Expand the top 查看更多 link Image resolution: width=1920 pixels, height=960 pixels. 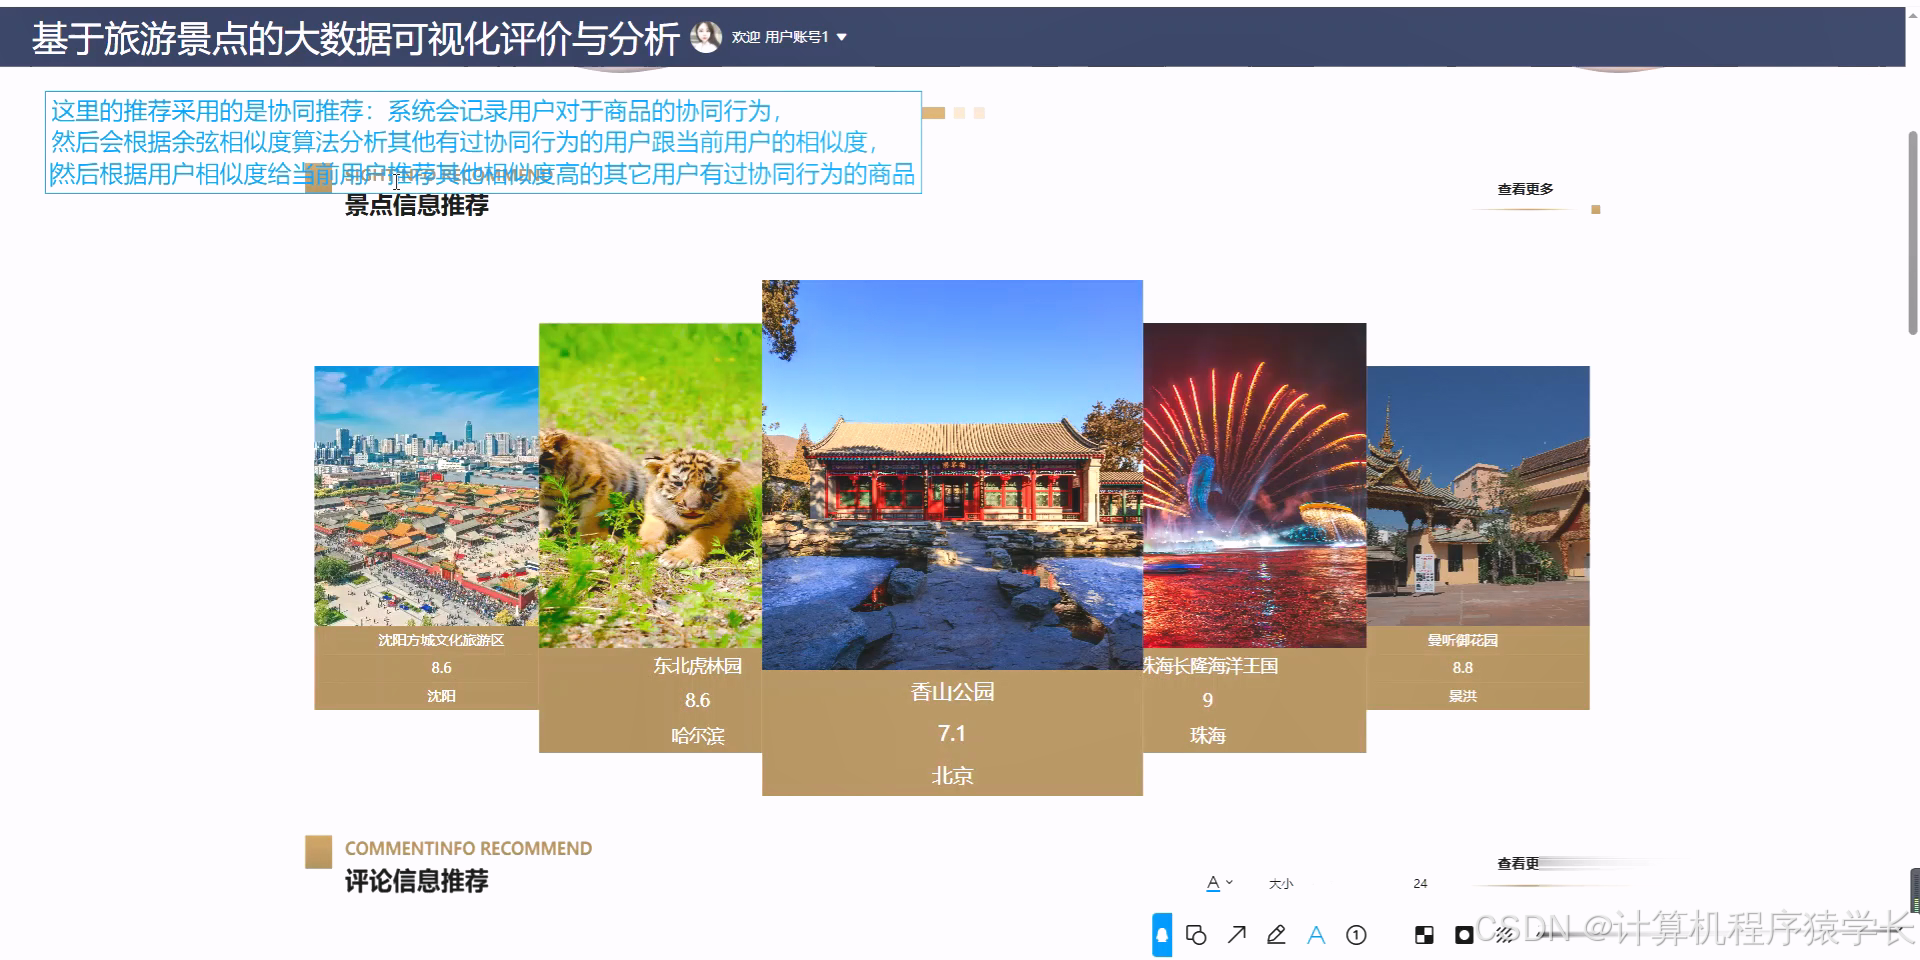pos(1524,188)
